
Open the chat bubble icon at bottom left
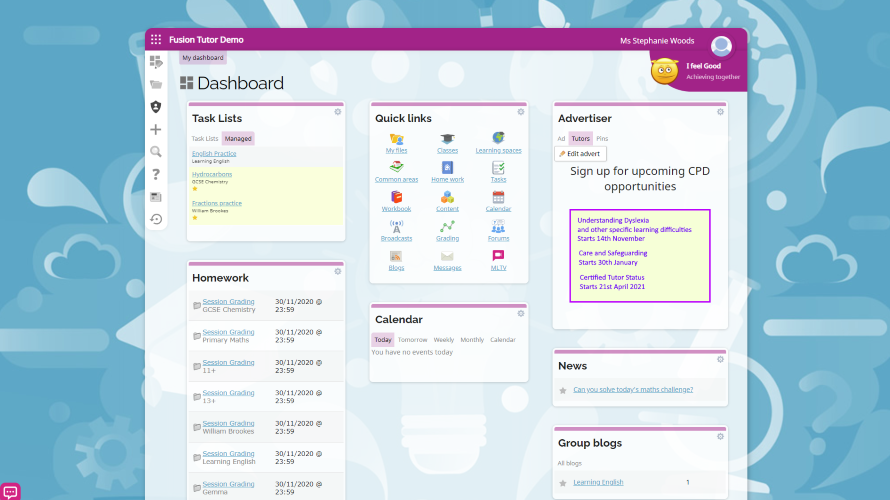[x=10, y=491]
